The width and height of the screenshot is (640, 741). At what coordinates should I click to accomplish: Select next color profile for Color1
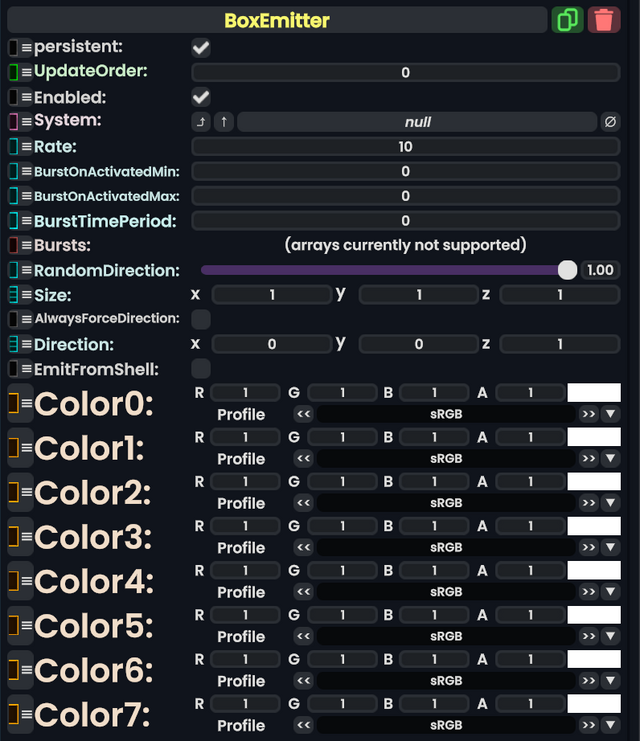pyautogui.click(x=589, y=458)
